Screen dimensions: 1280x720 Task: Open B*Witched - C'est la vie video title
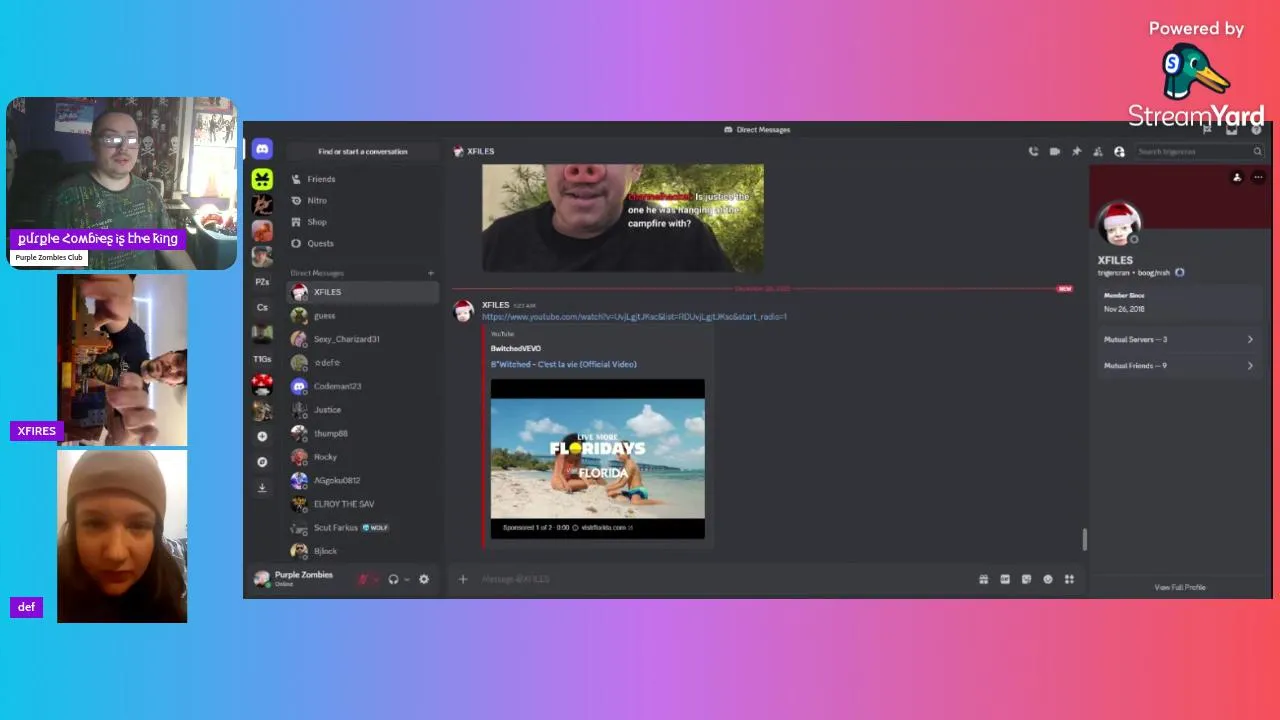563,364
